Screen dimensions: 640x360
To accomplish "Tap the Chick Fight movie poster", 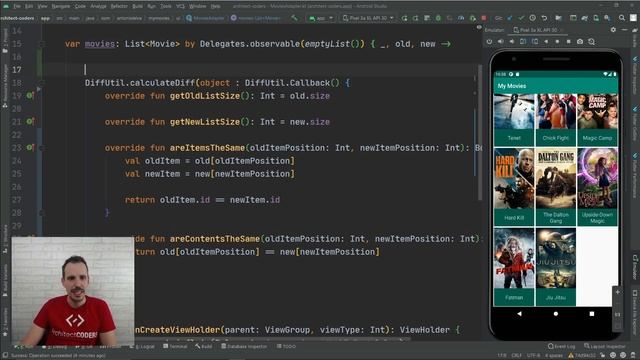I will point(556,112).
